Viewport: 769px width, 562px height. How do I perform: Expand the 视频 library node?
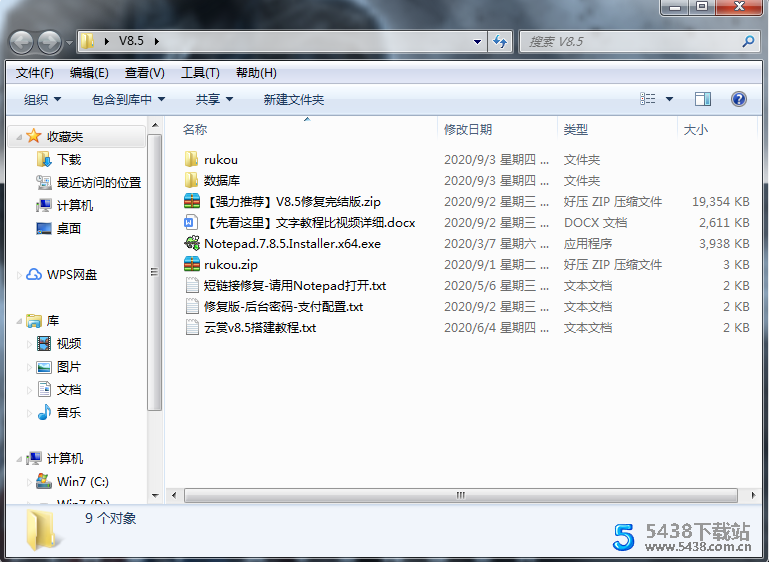29,344
